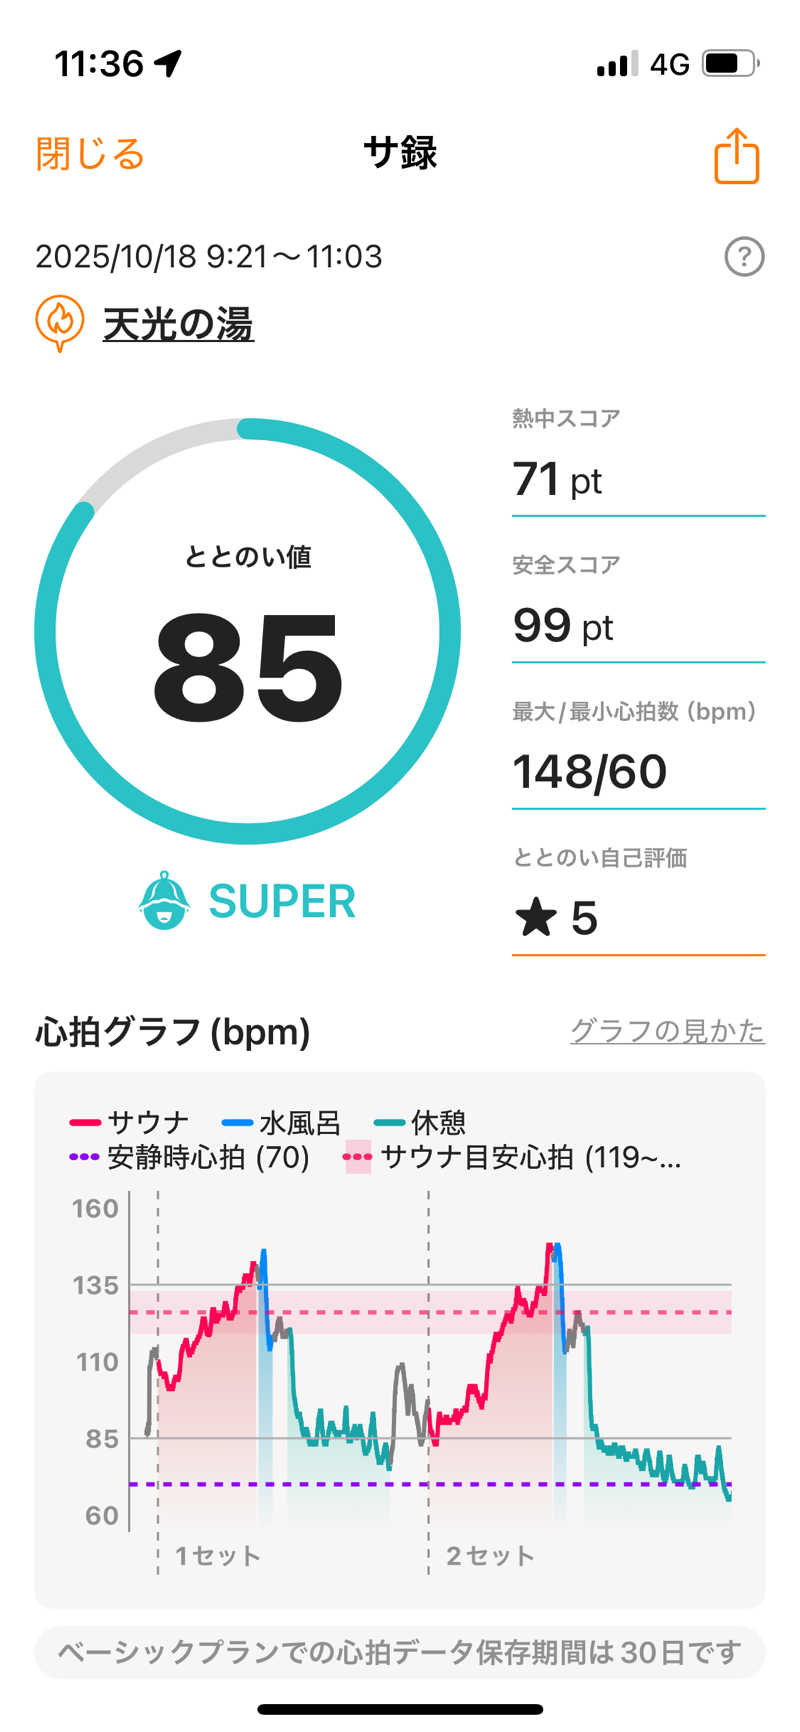Tap the 2セット marker on the graph
Viewport: 800px width, 1732px height.
coord(490,1556)
